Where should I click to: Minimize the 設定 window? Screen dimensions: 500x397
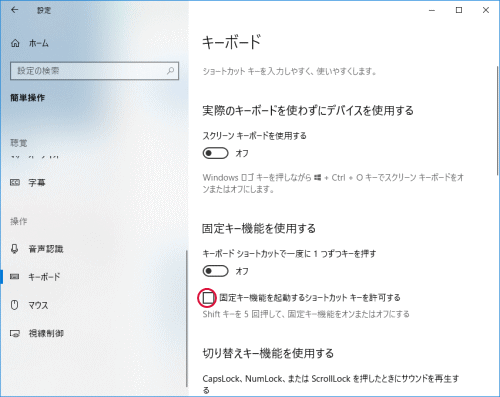tap(432, 10)
